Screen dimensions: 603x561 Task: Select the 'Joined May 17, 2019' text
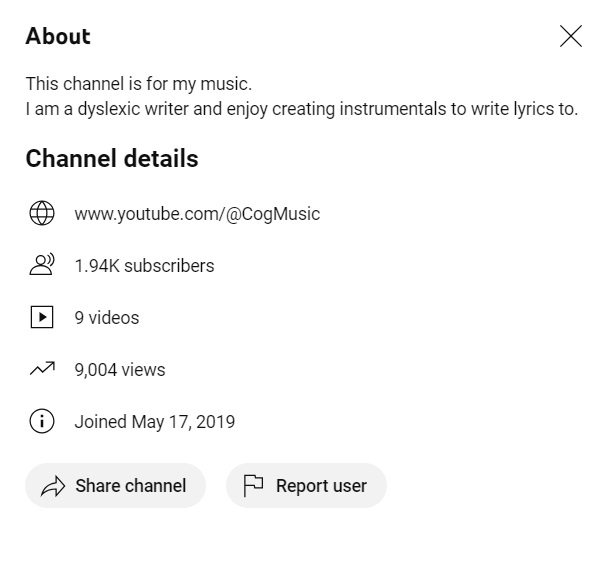click(155, 422)
